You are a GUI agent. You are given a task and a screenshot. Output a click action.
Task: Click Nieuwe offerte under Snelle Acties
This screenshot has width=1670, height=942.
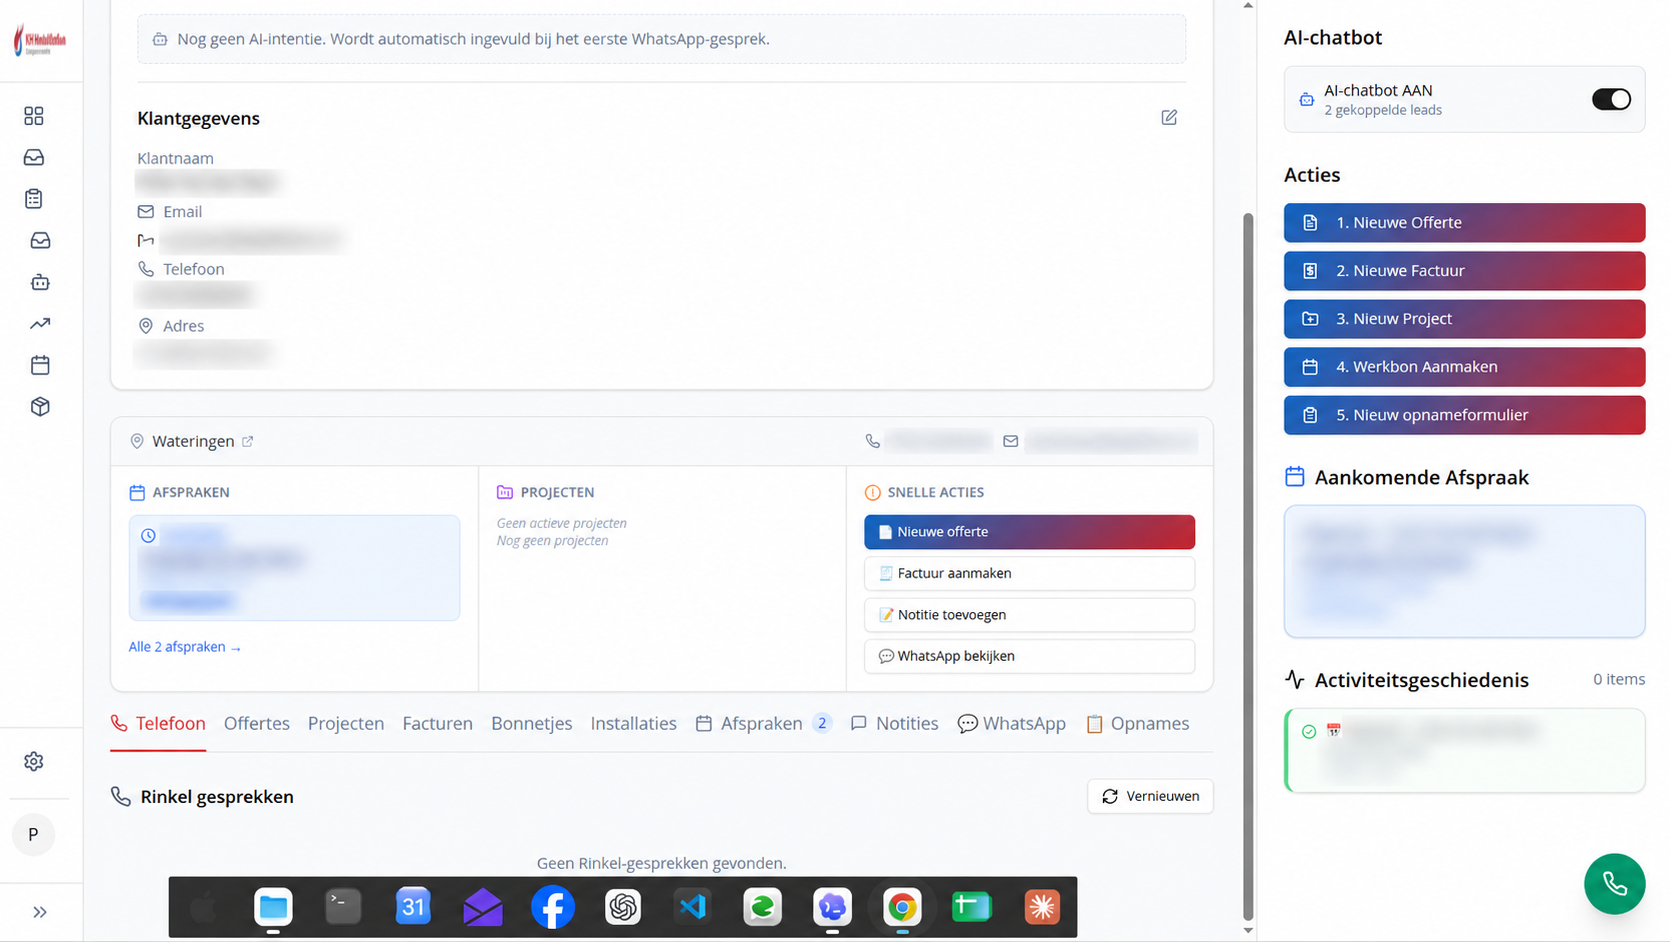click(1029, 532)
